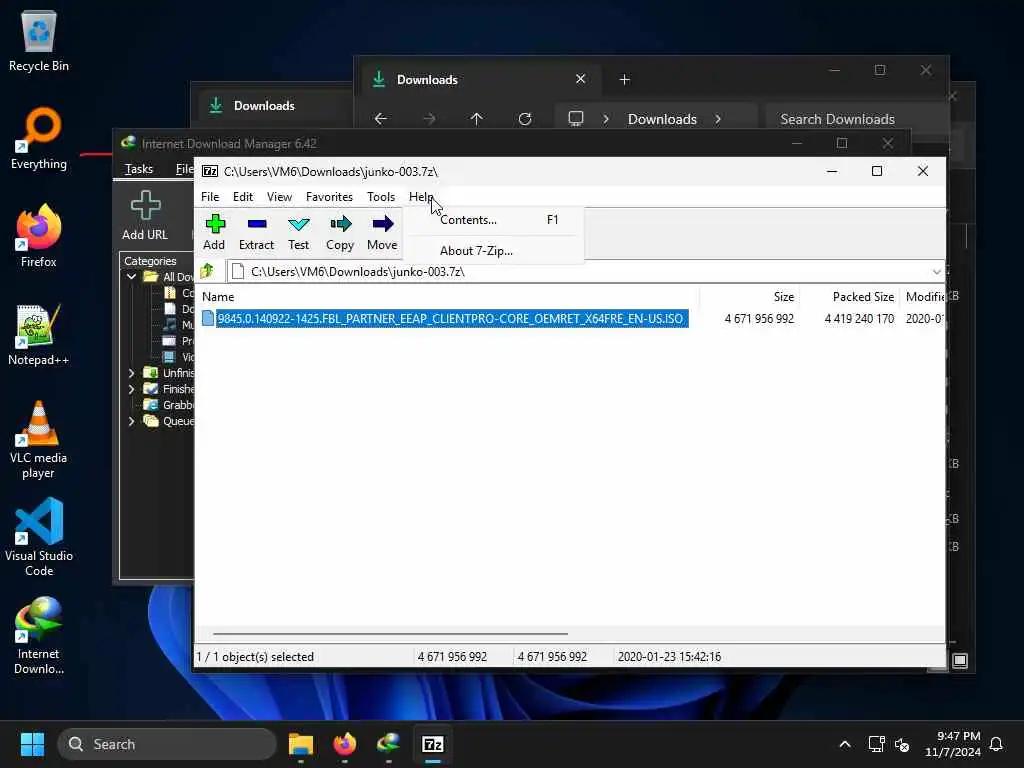1024x768 pixels.
Task: Select the VLC media player desktop icon
Action: [x=39, y=440]
